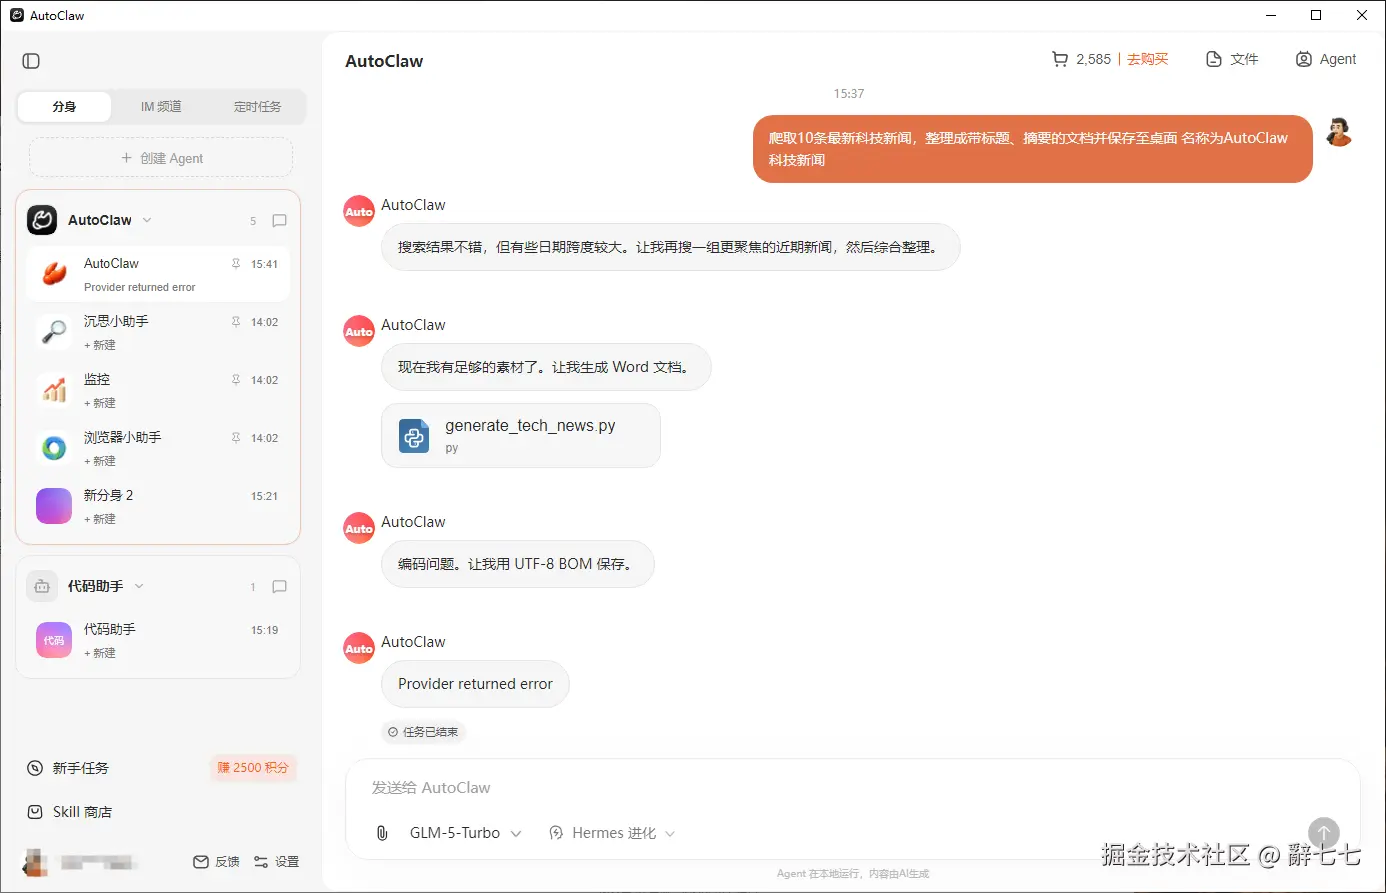Open the Python file icon attachment
Viewport: 1386px width, 893px height.
coord(414,436)
